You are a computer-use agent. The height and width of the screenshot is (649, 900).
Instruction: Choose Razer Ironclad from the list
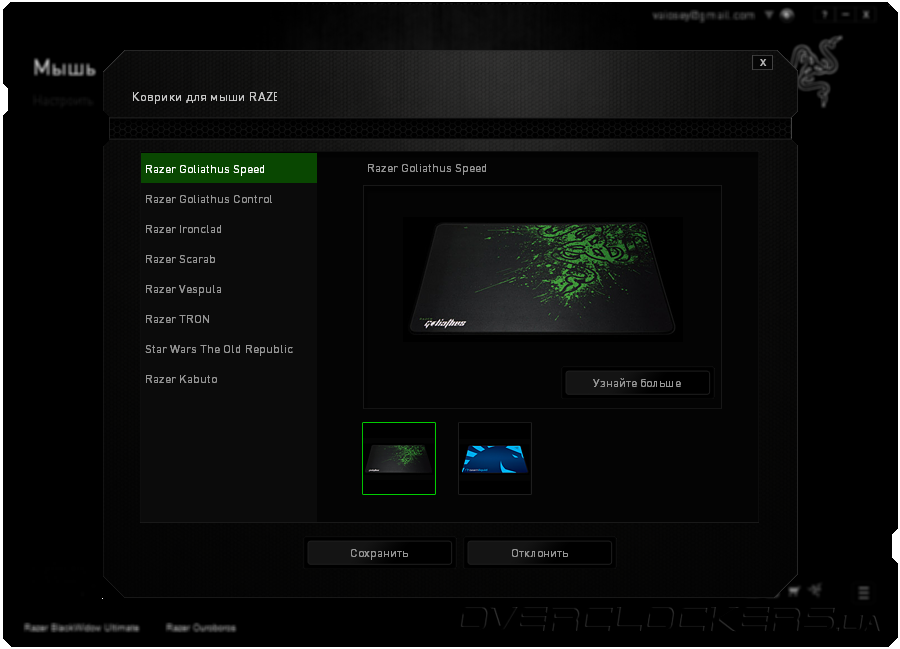(228, 229)
